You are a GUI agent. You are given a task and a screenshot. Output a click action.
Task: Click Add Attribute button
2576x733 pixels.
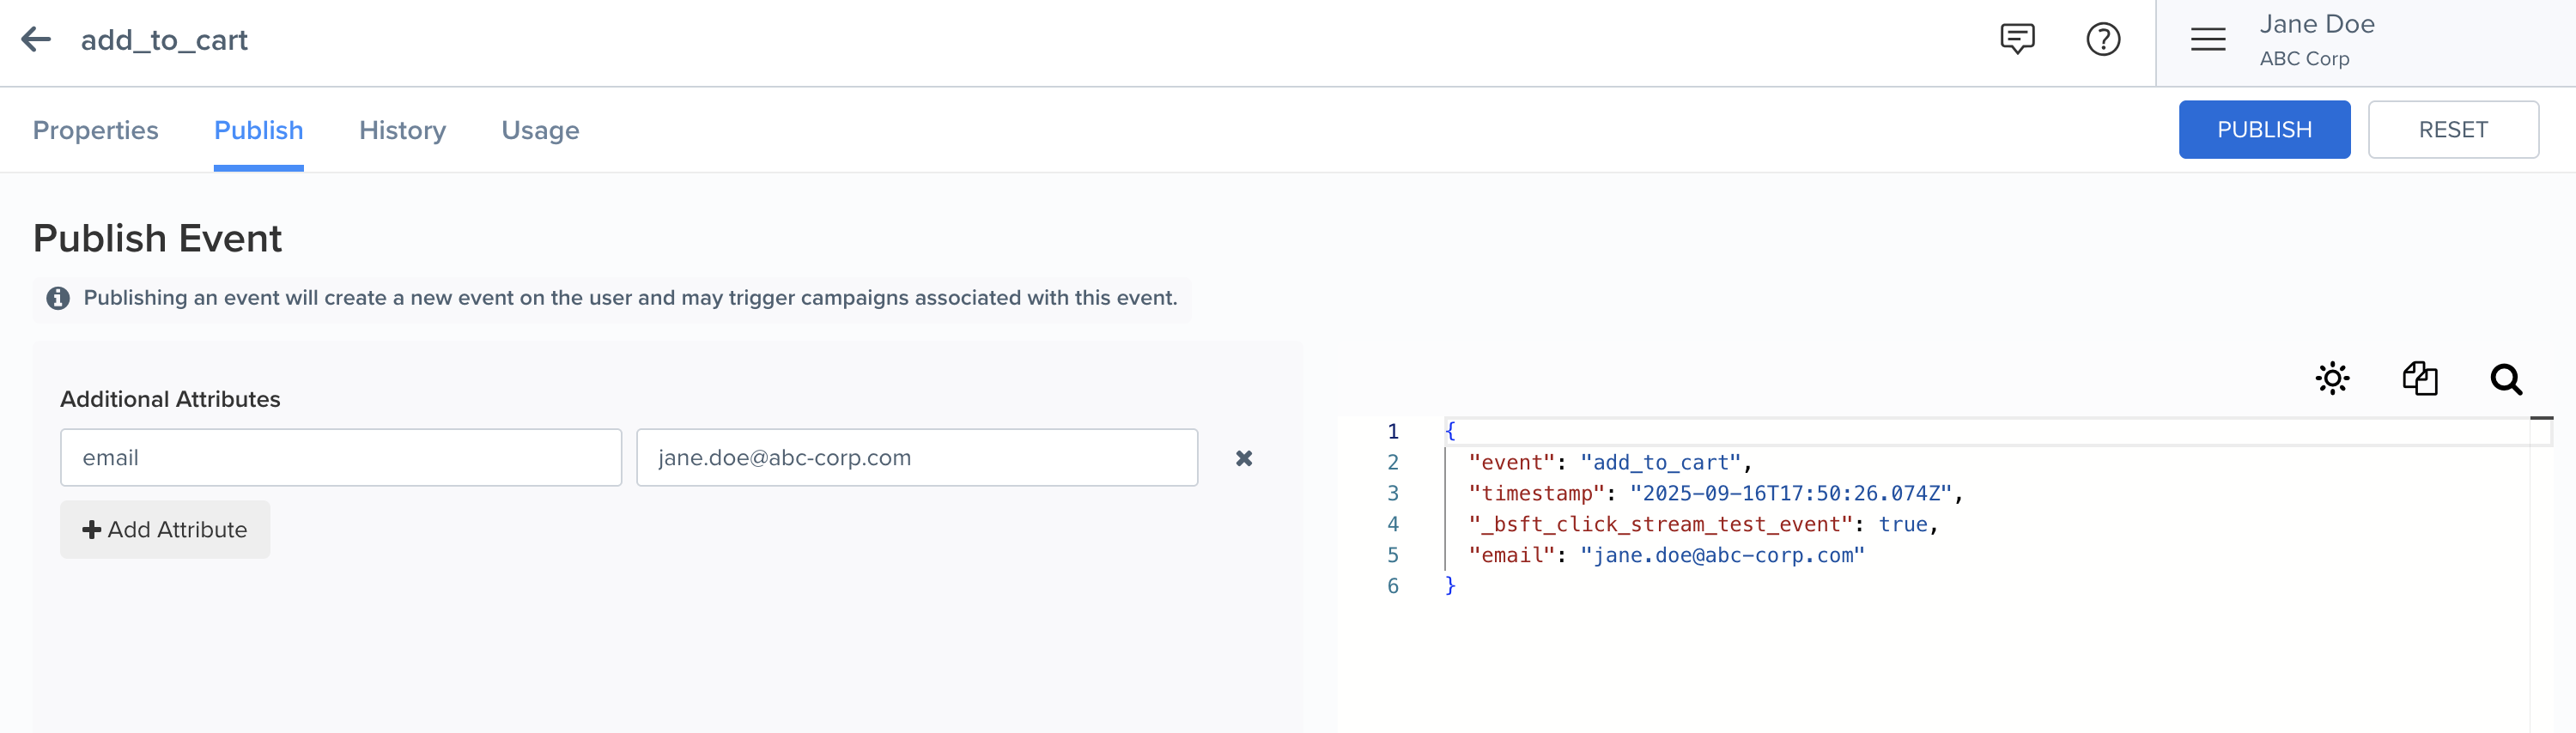(x=165, y=529)
